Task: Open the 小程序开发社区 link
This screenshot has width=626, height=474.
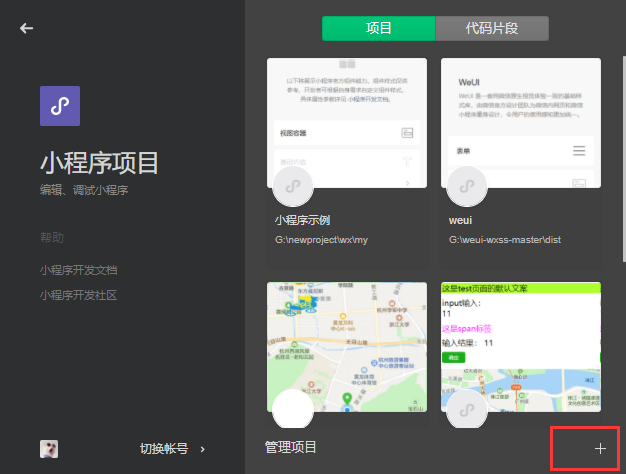Action: click(78, 295)
